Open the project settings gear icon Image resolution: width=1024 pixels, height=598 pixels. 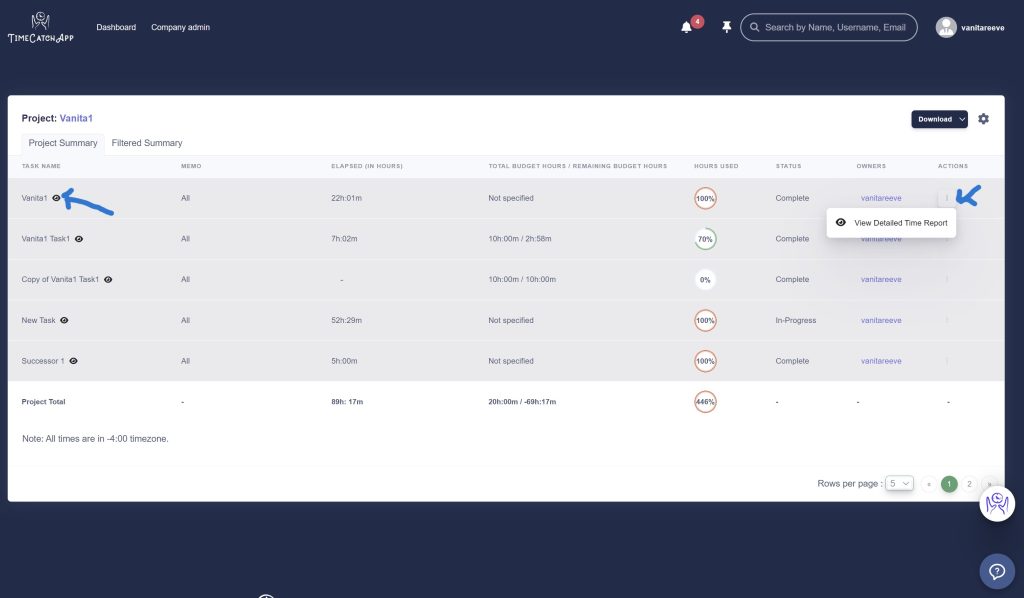tap(983, 119)
